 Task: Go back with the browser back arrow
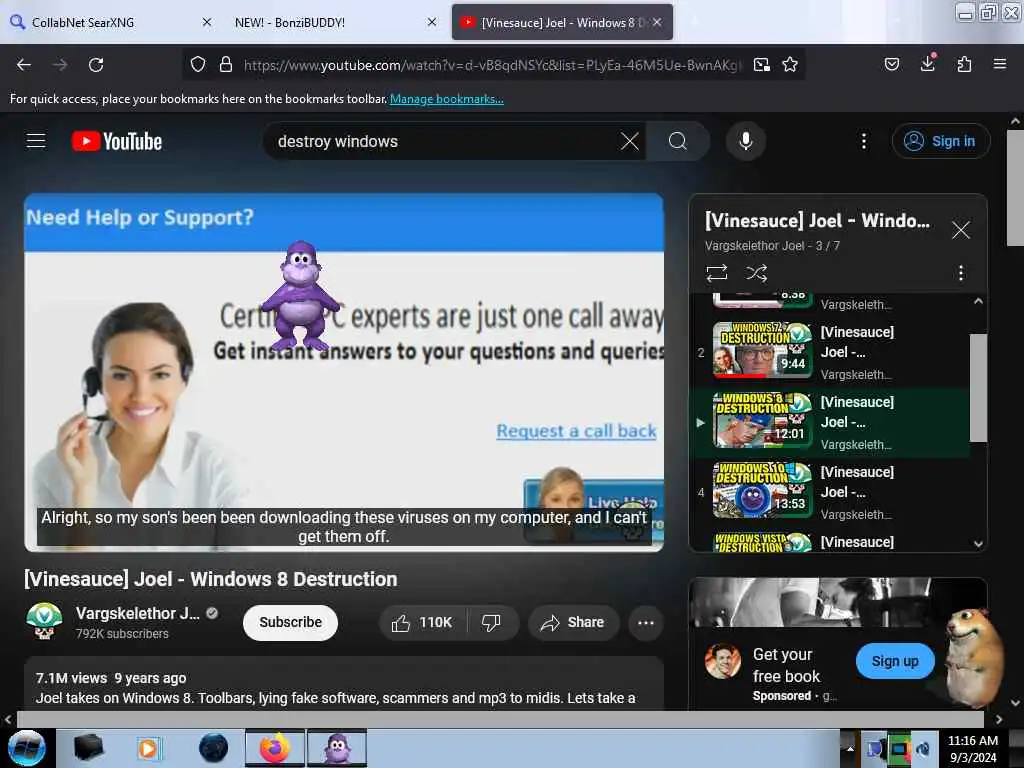(x=24, y=65)
